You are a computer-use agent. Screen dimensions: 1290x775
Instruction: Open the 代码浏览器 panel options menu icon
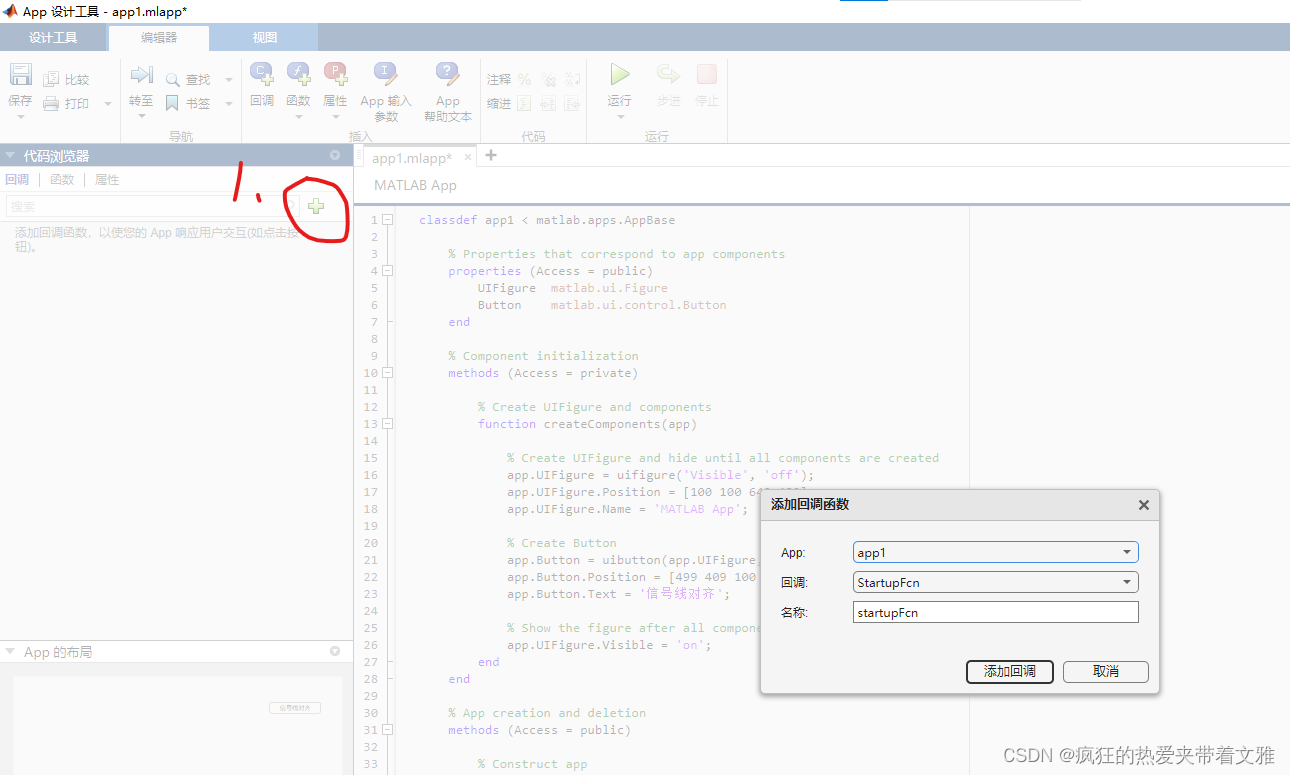[335, 155]
